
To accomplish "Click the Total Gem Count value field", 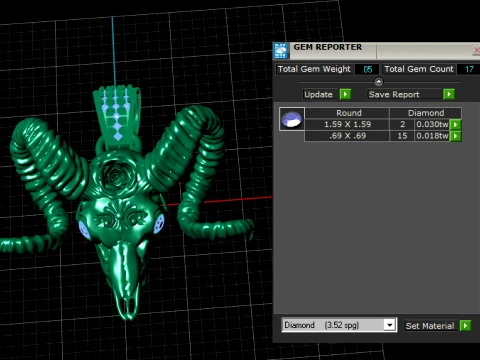I will (468, 69).
